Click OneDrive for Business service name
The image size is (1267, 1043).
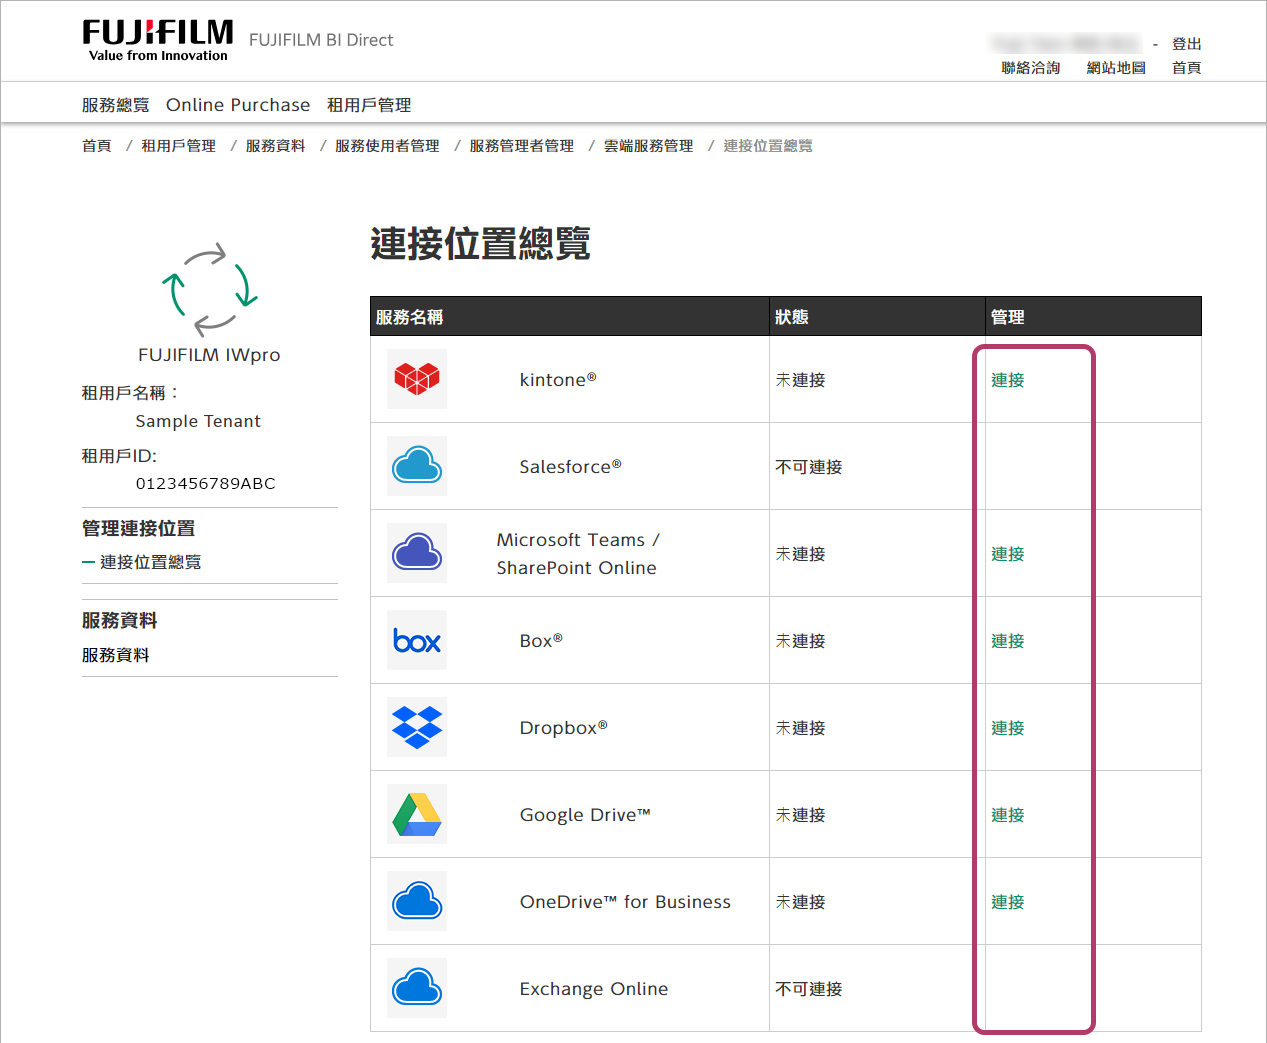point(625,902)
